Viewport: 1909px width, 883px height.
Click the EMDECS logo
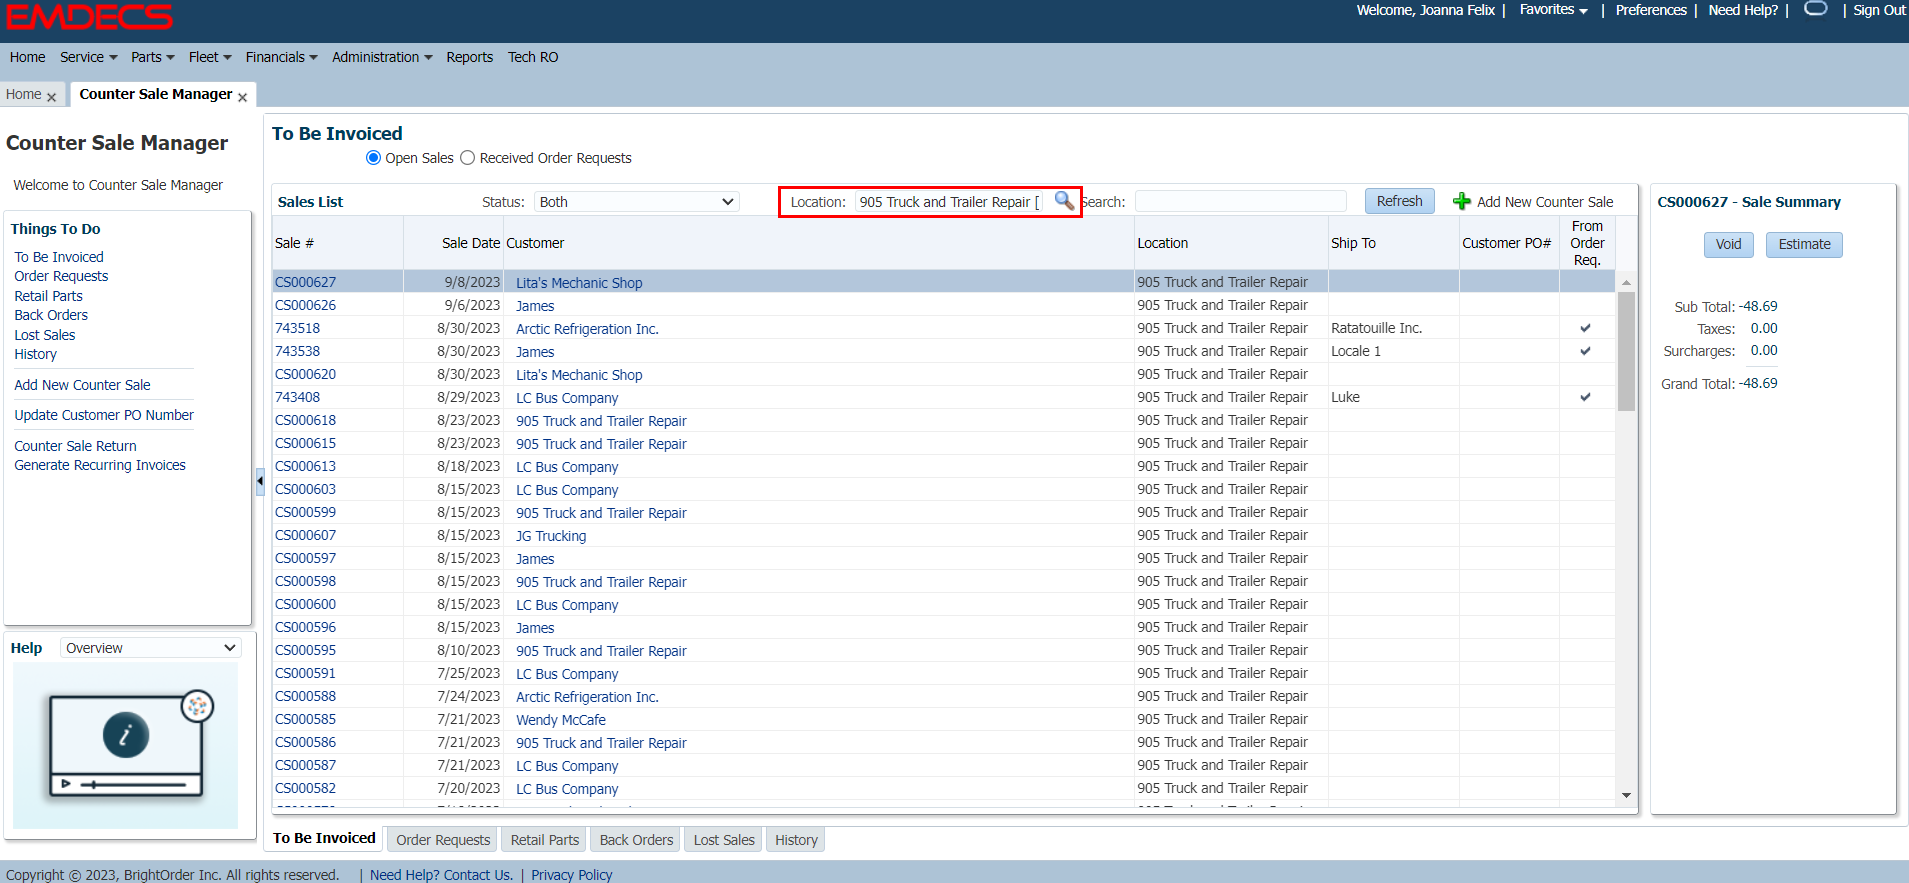pyautogui.click(x=89, y=17)
